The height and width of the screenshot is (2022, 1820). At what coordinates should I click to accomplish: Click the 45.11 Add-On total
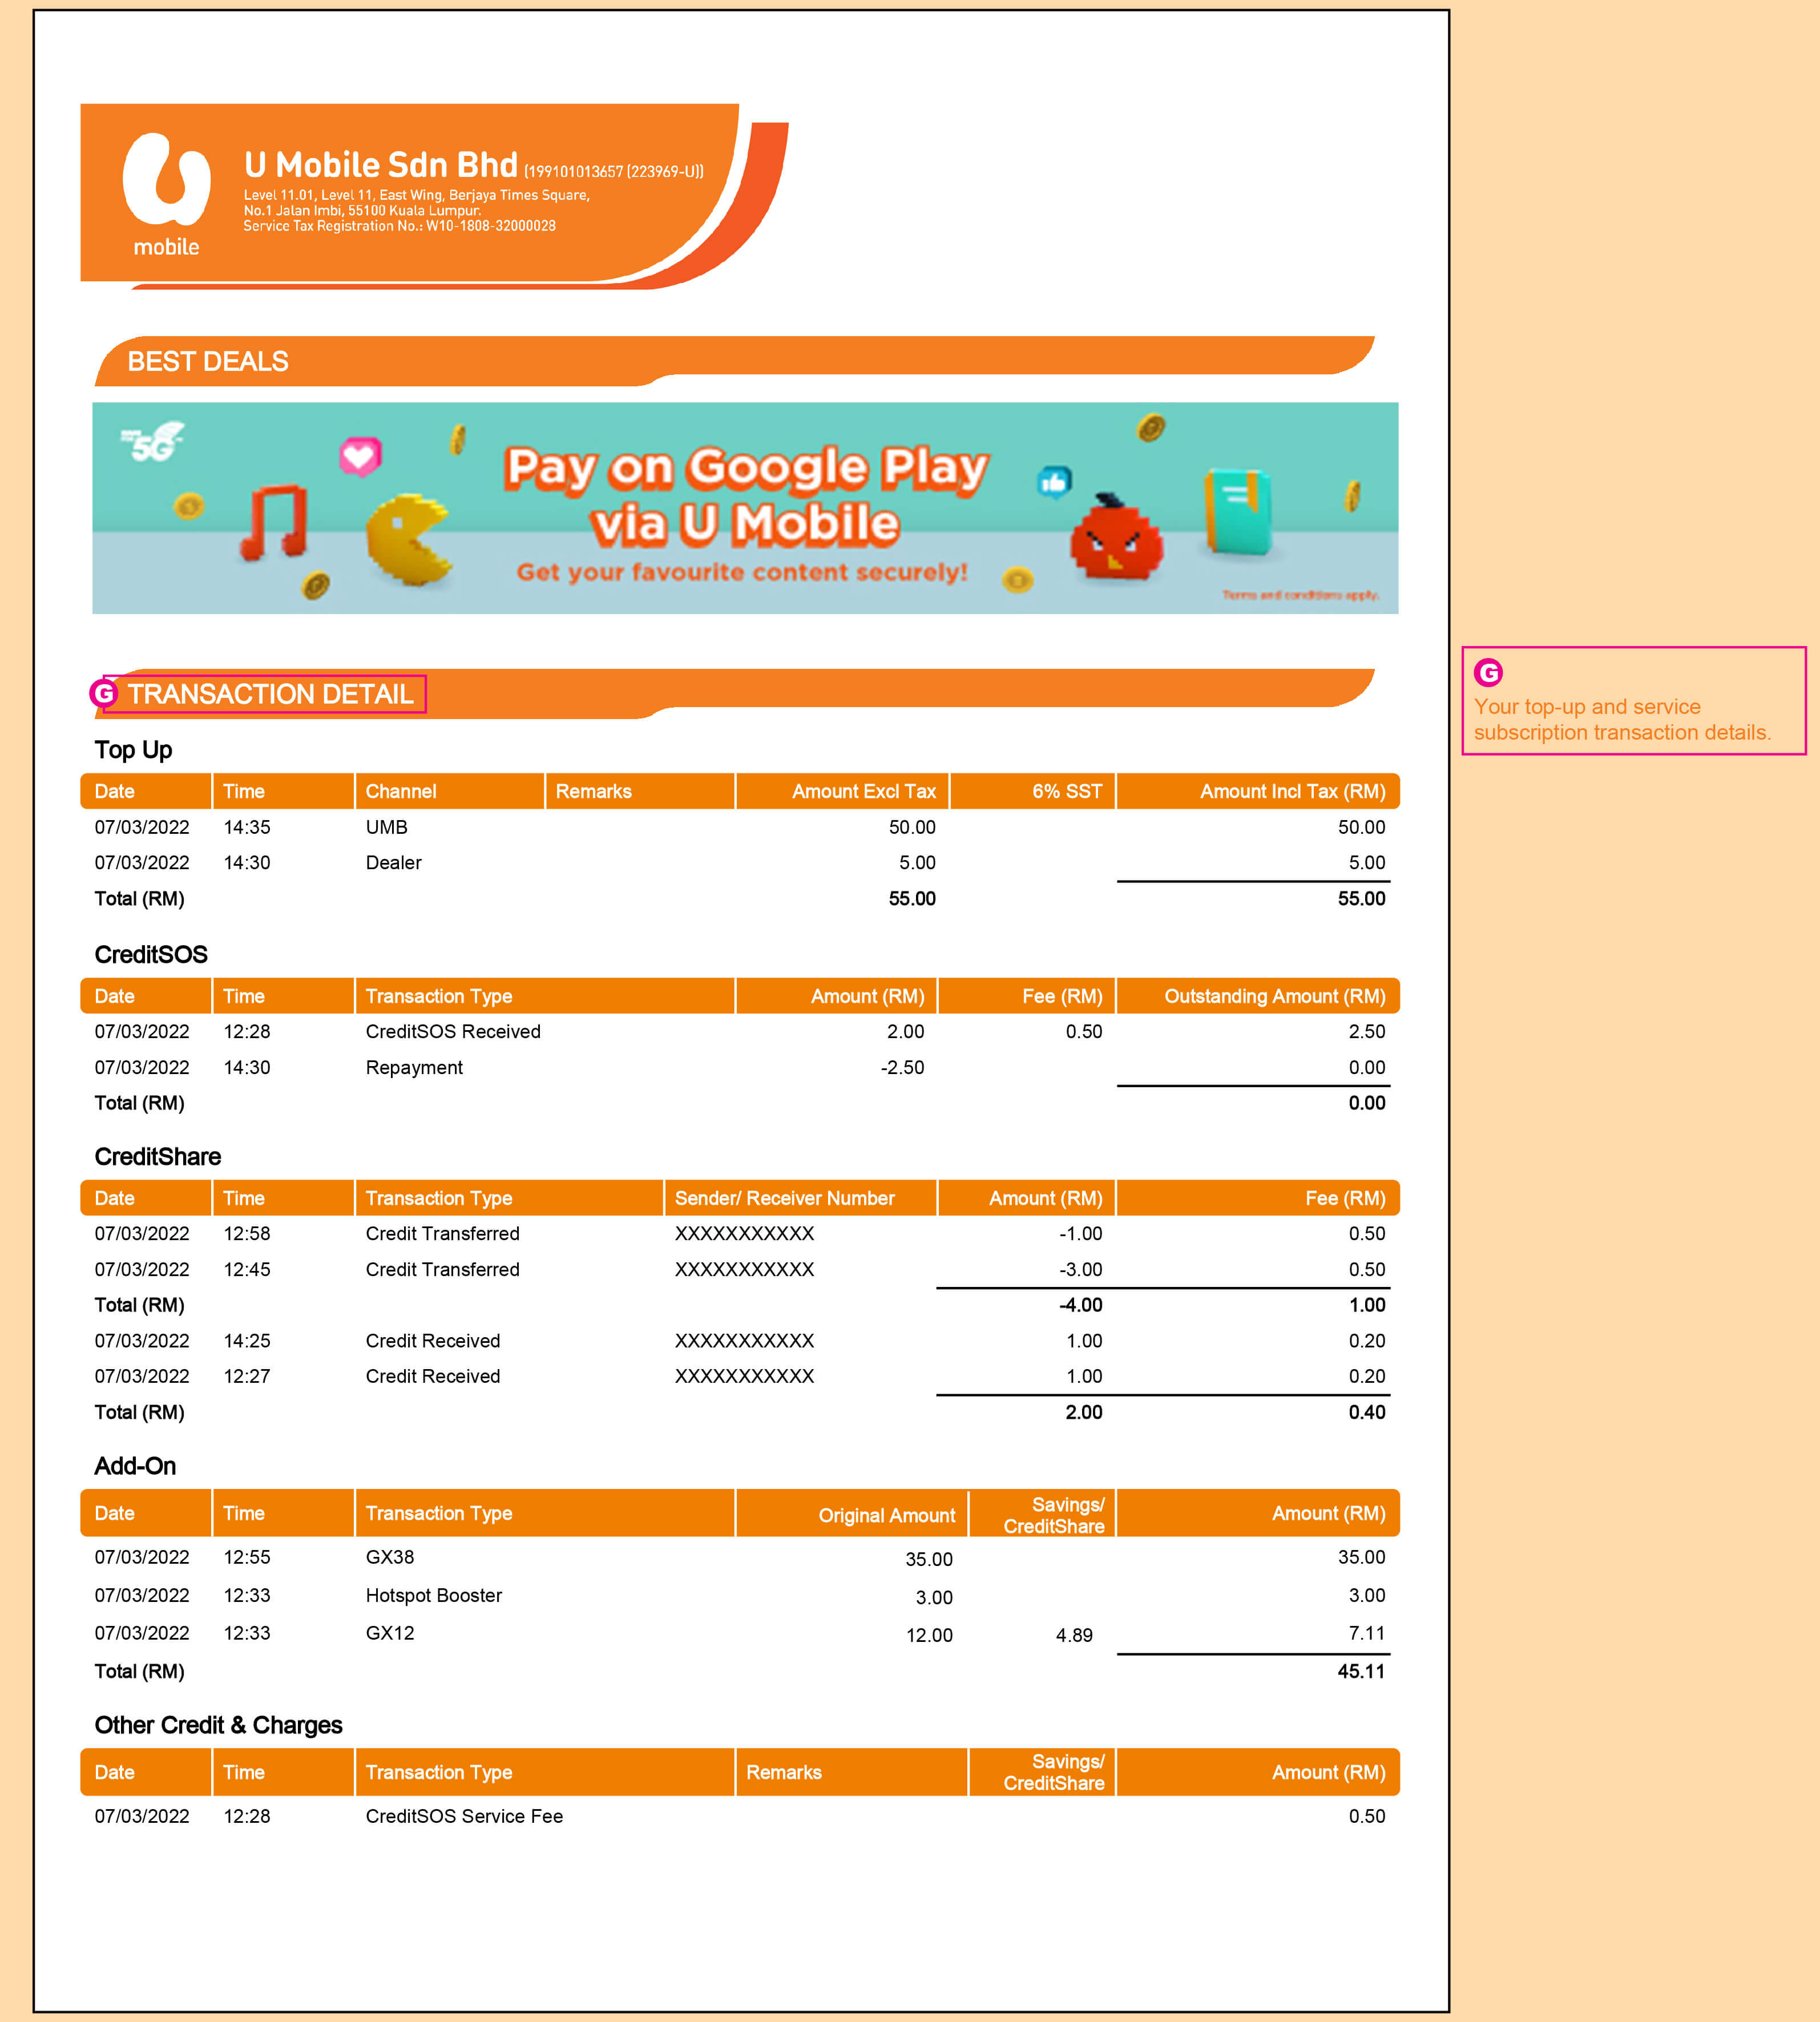coord(1361,1671)
